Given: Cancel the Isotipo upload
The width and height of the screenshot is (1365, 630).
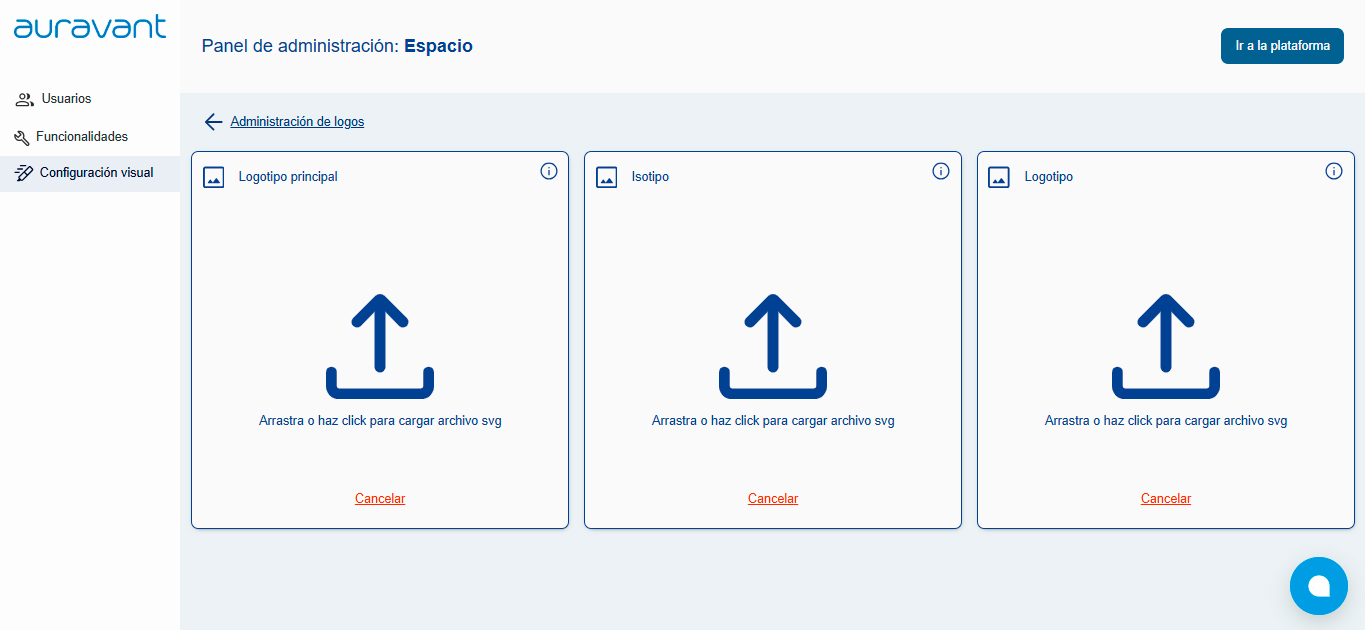Looking at the screenshot, I should pyautogui.click(x=773, y=499).
